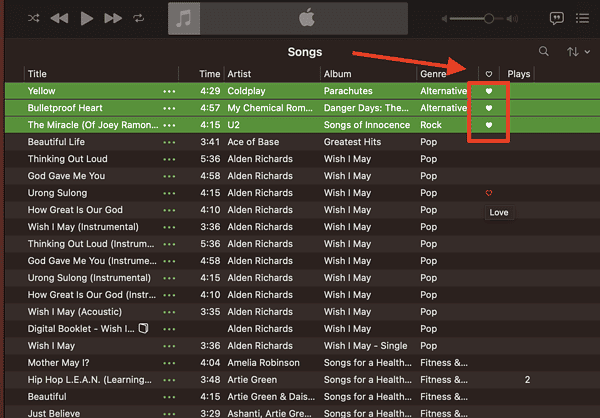Image resolution: width=600 pixels, height=418 pixels.
Task: Open the ellipsis menu for Thinking Out Loud
Action: pyautogui.click(x=169, y=159)
